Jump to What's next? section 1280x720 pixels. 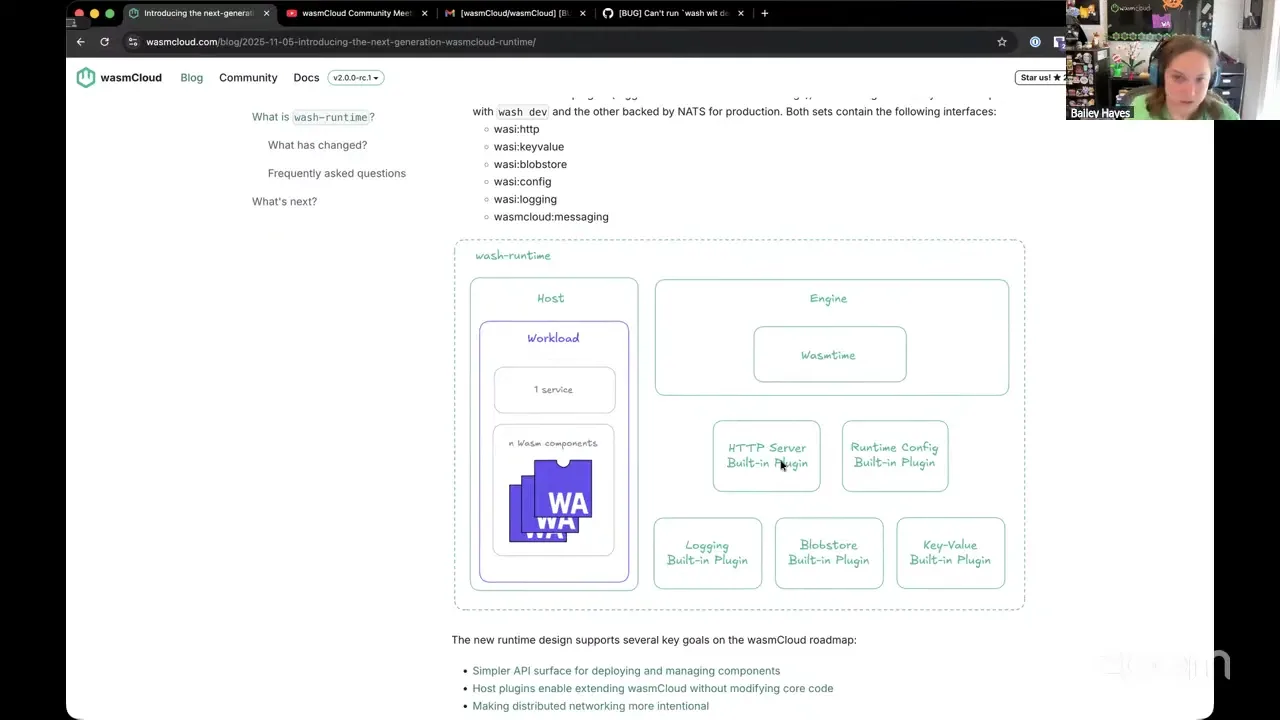(x=284, y=201)
